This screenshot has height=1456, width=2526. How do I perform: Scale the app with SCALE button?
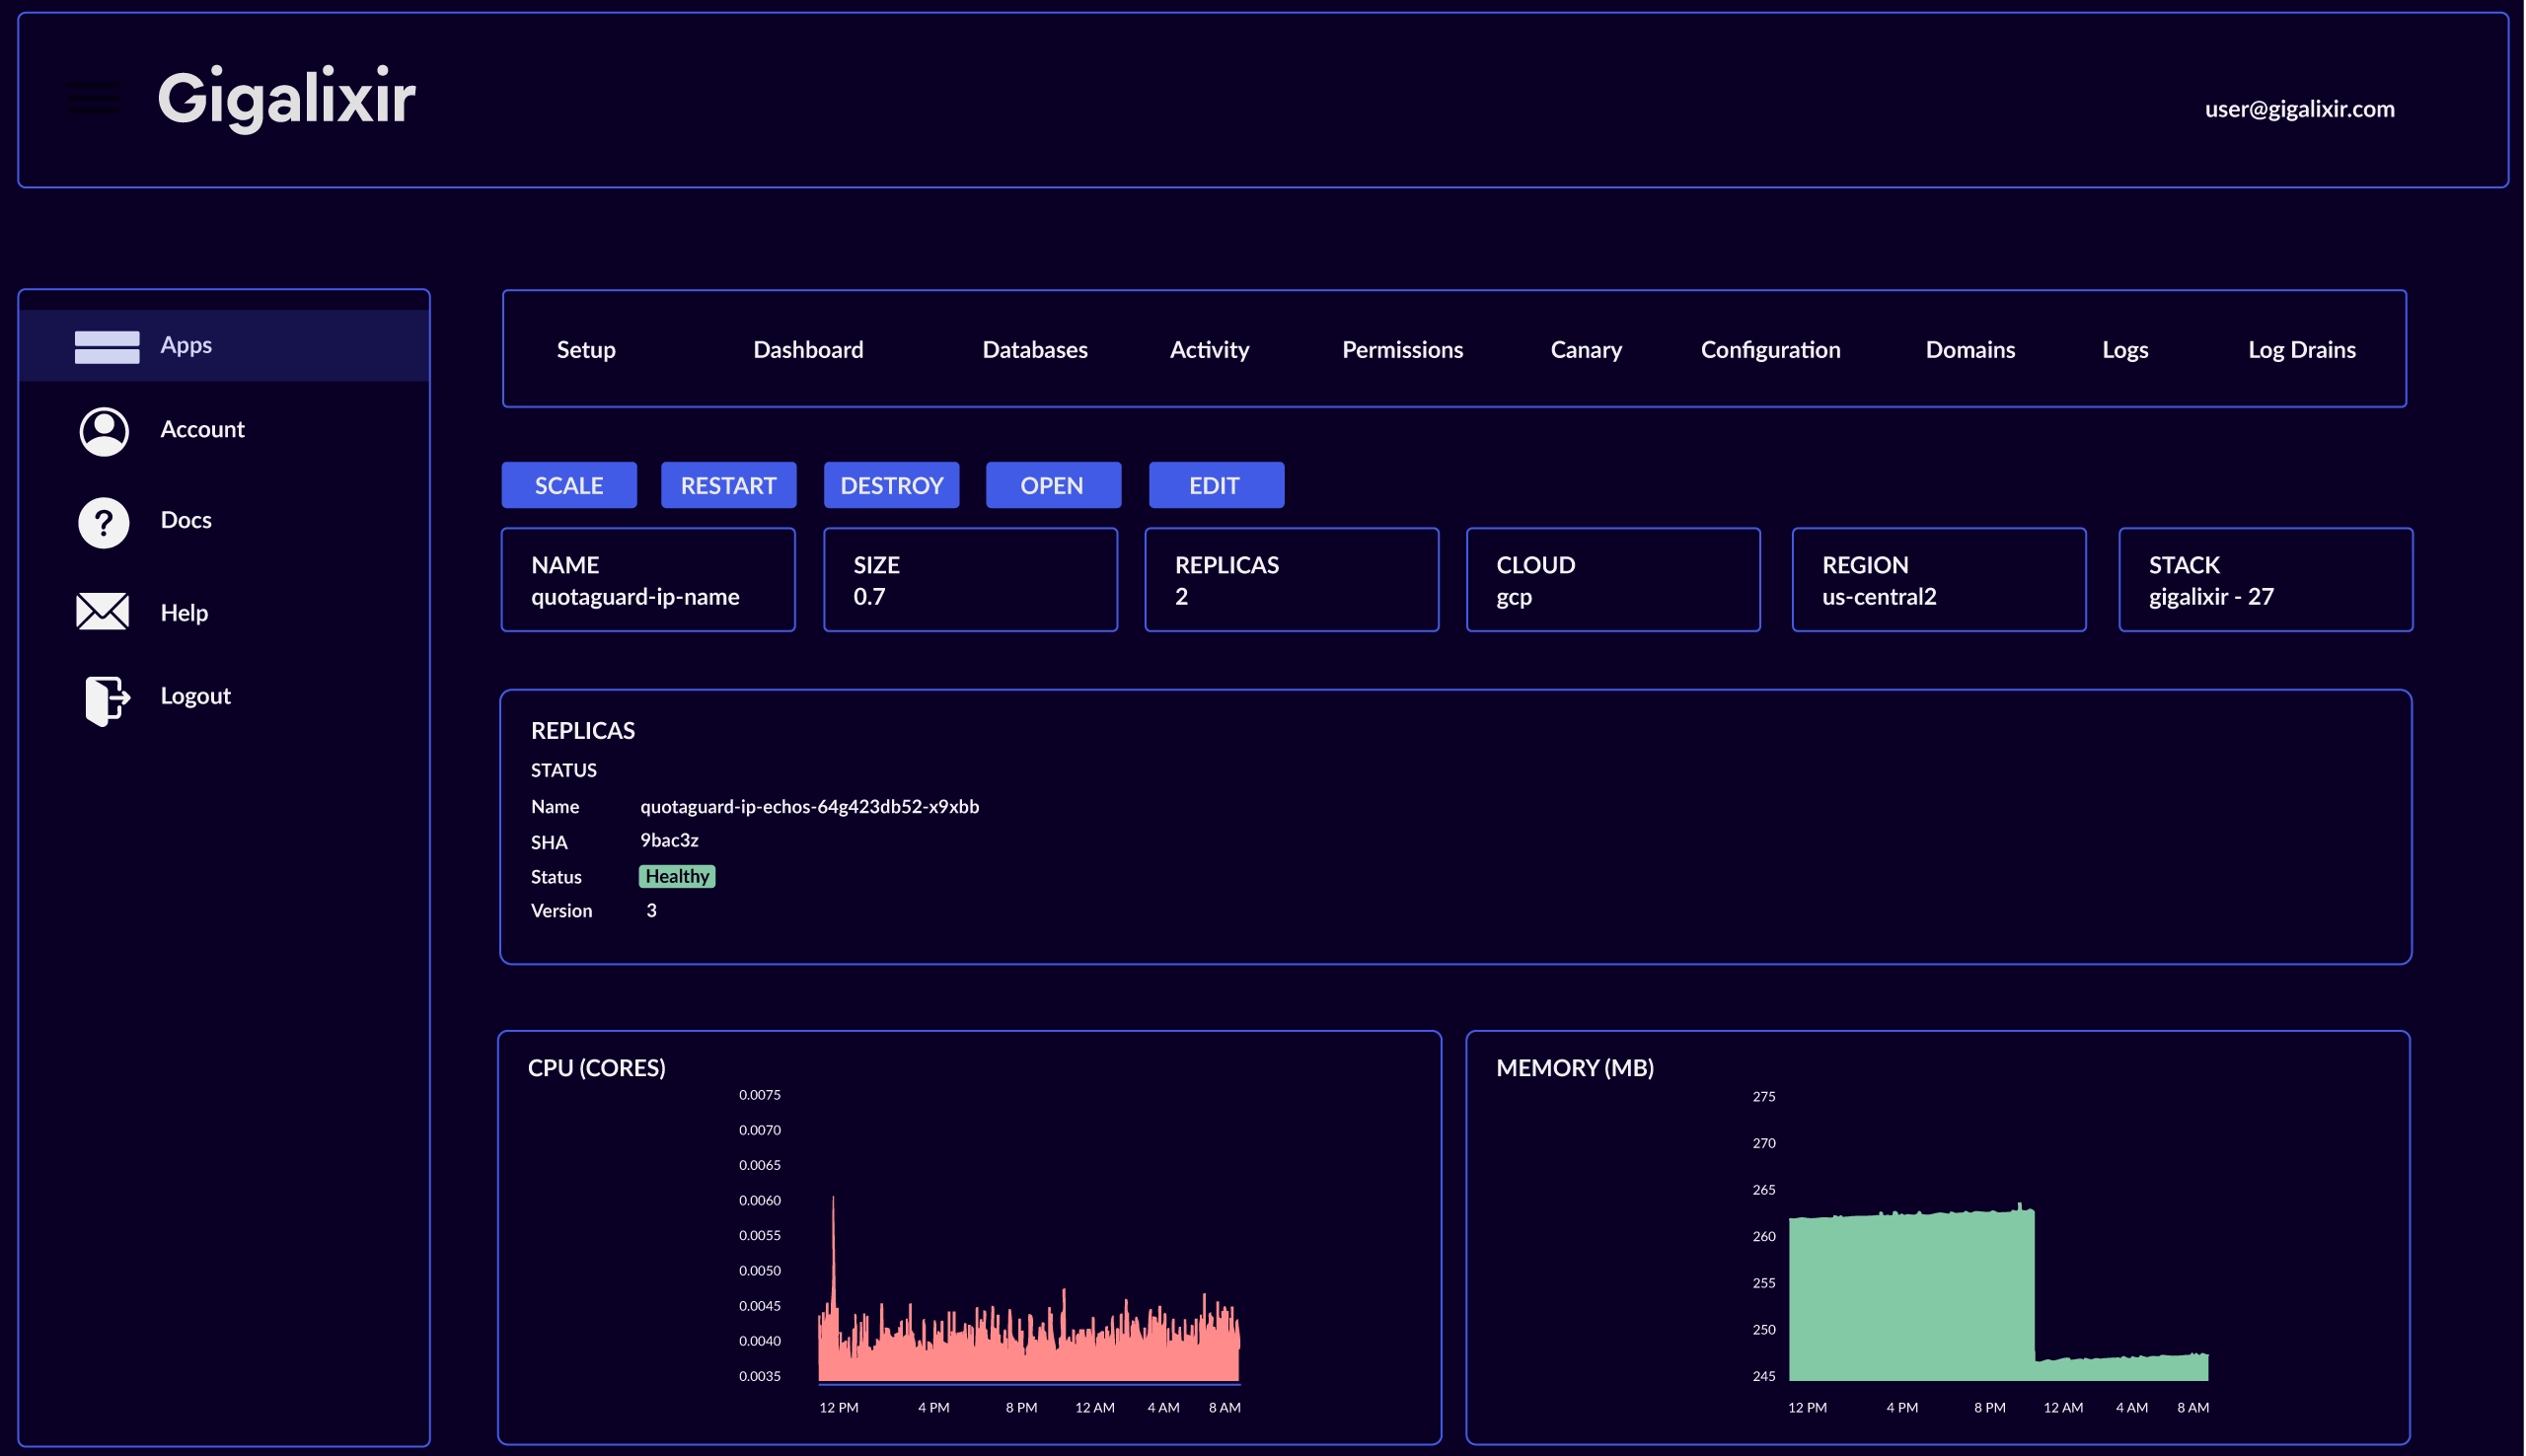coord(569,485)
